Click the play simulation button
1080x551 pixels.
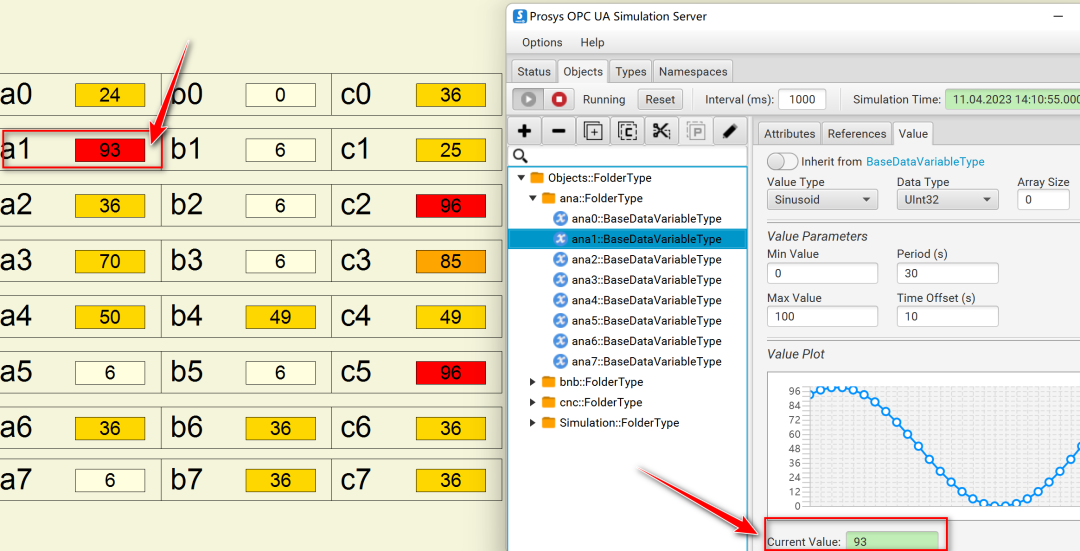[528, 99]
